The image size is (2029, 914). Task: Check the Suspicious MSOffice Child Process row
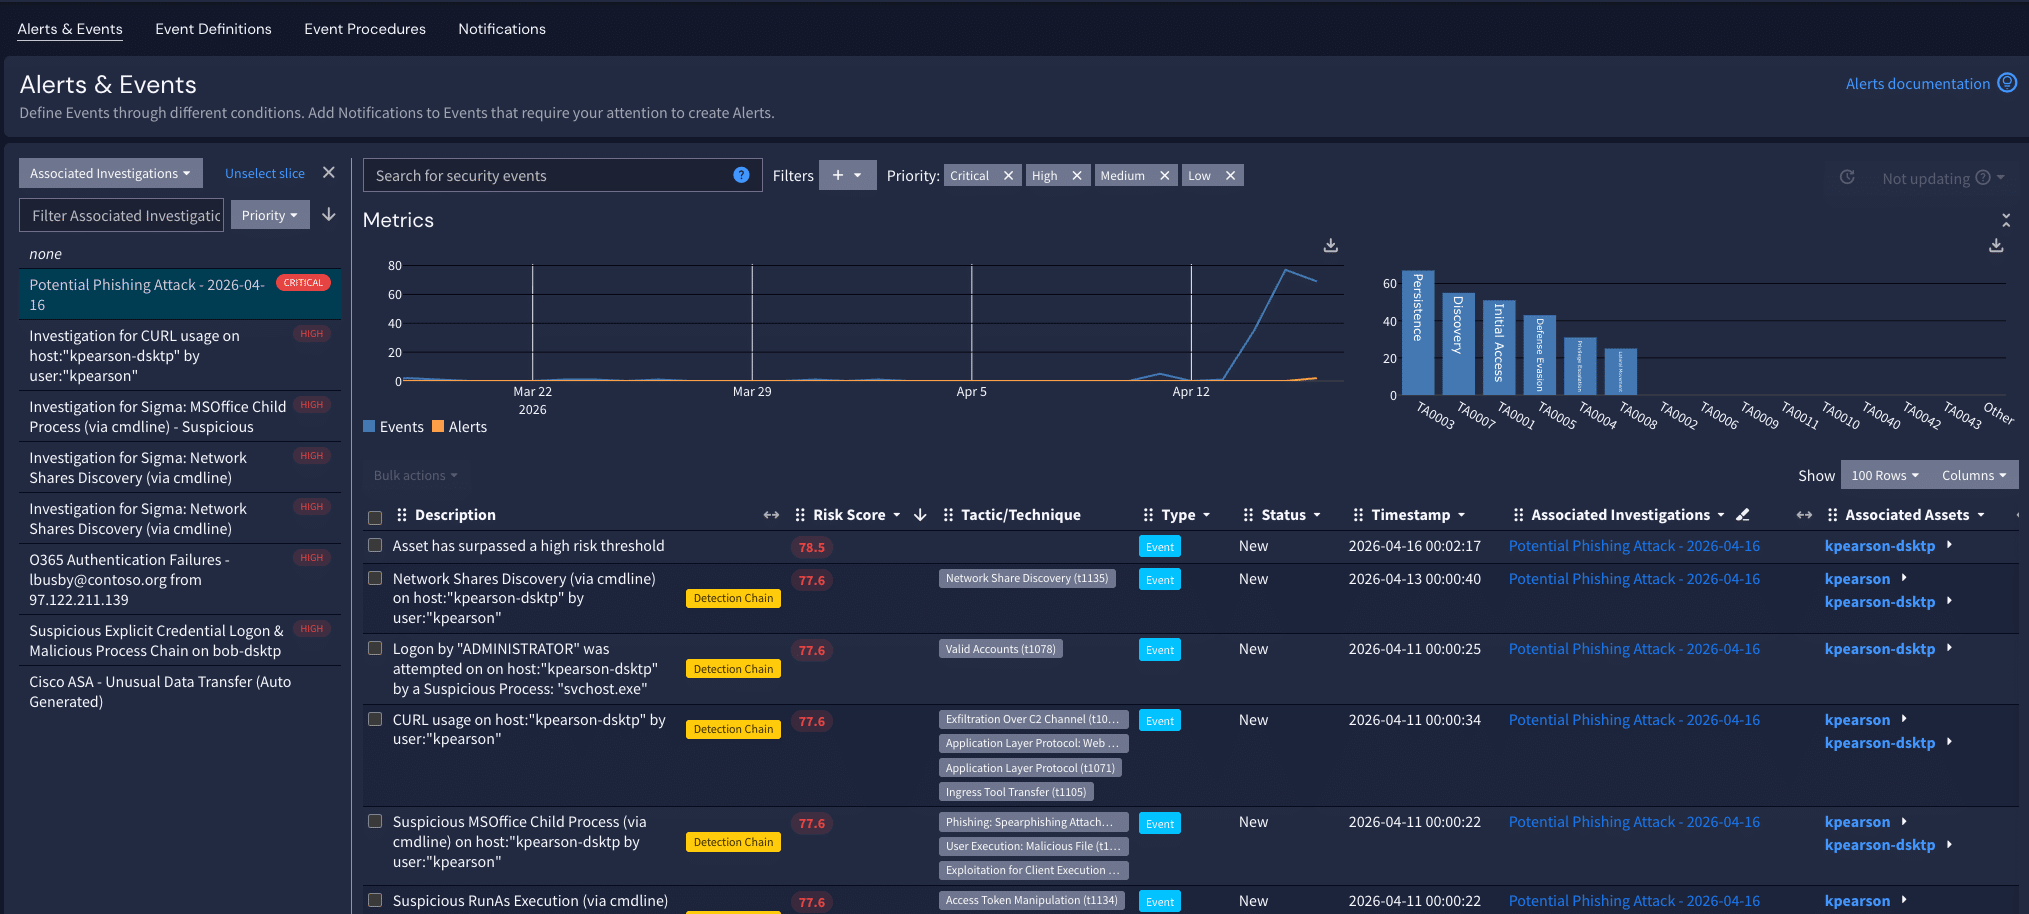pyautogui.click(x=375, y=821)
